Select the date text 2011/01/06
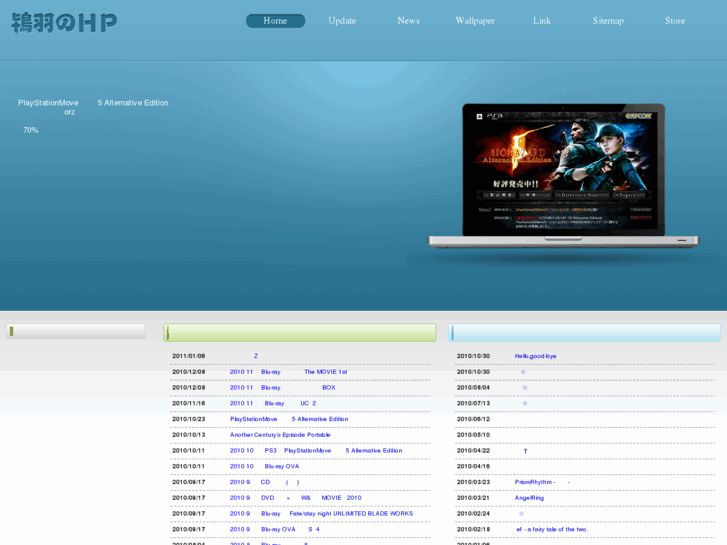This screenshot has height=545, width=727. [189, 356]
